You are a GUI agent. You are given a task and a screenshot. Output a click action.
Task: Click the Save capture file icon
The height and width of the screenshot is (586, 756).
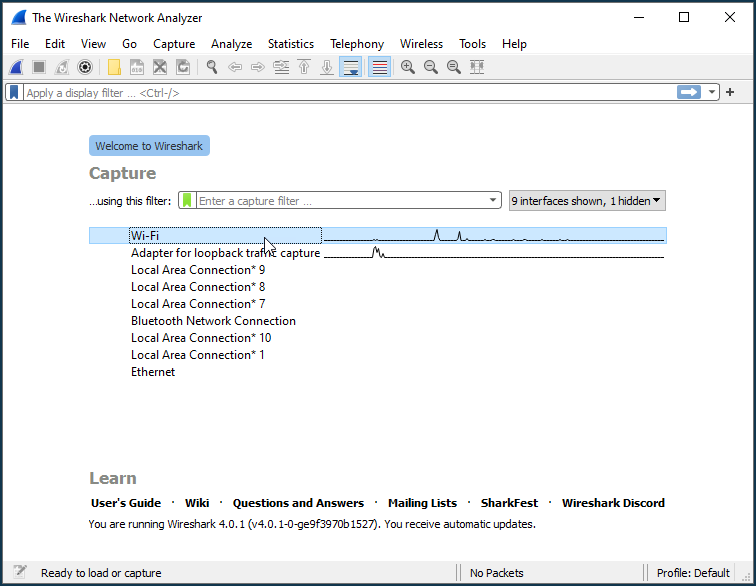pos(137,67)
